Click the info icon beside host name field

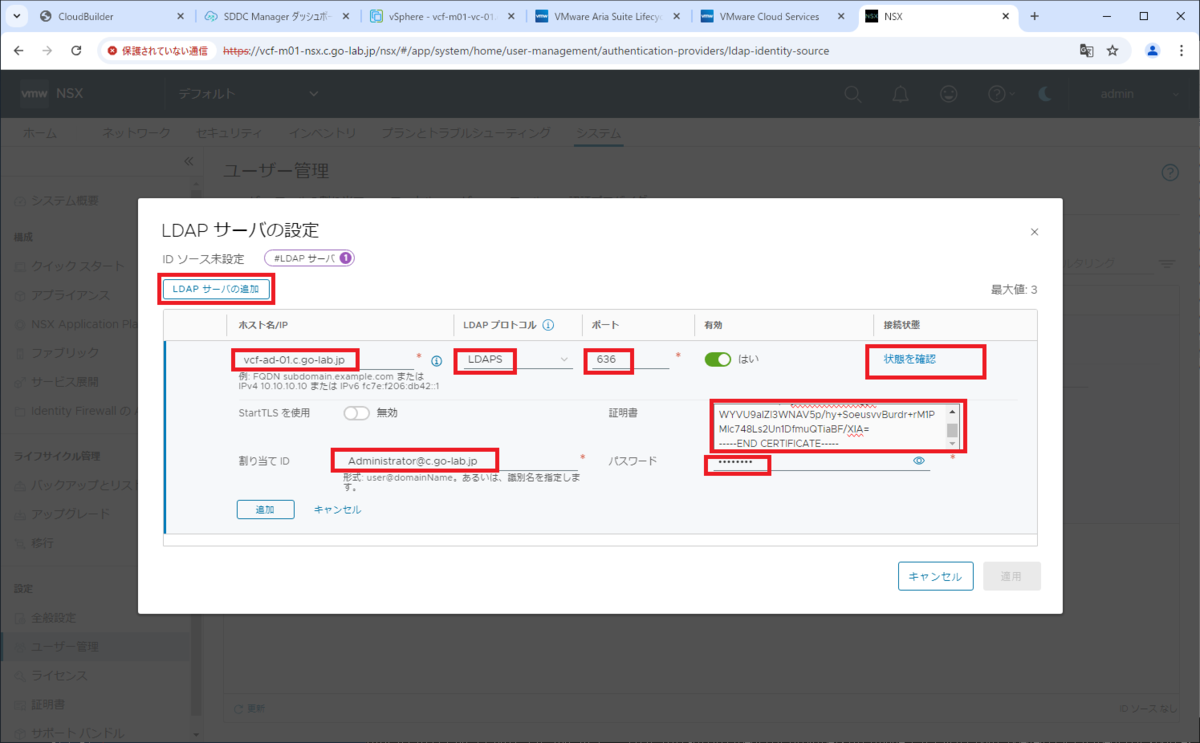pyautogui.click(x=436, y=361)
